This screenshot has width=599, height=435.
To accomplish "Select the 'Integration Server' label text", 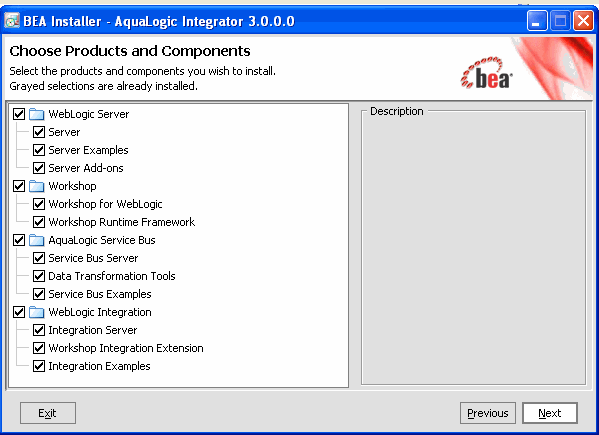I will [x=93, y=330].
